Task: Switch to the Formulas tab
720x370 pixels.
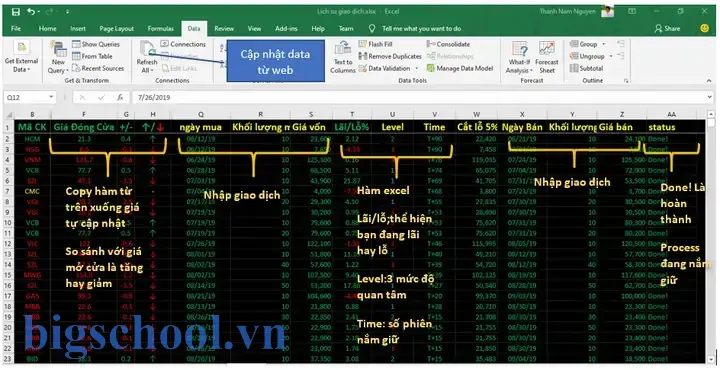Action: click(x=160, y=28)
